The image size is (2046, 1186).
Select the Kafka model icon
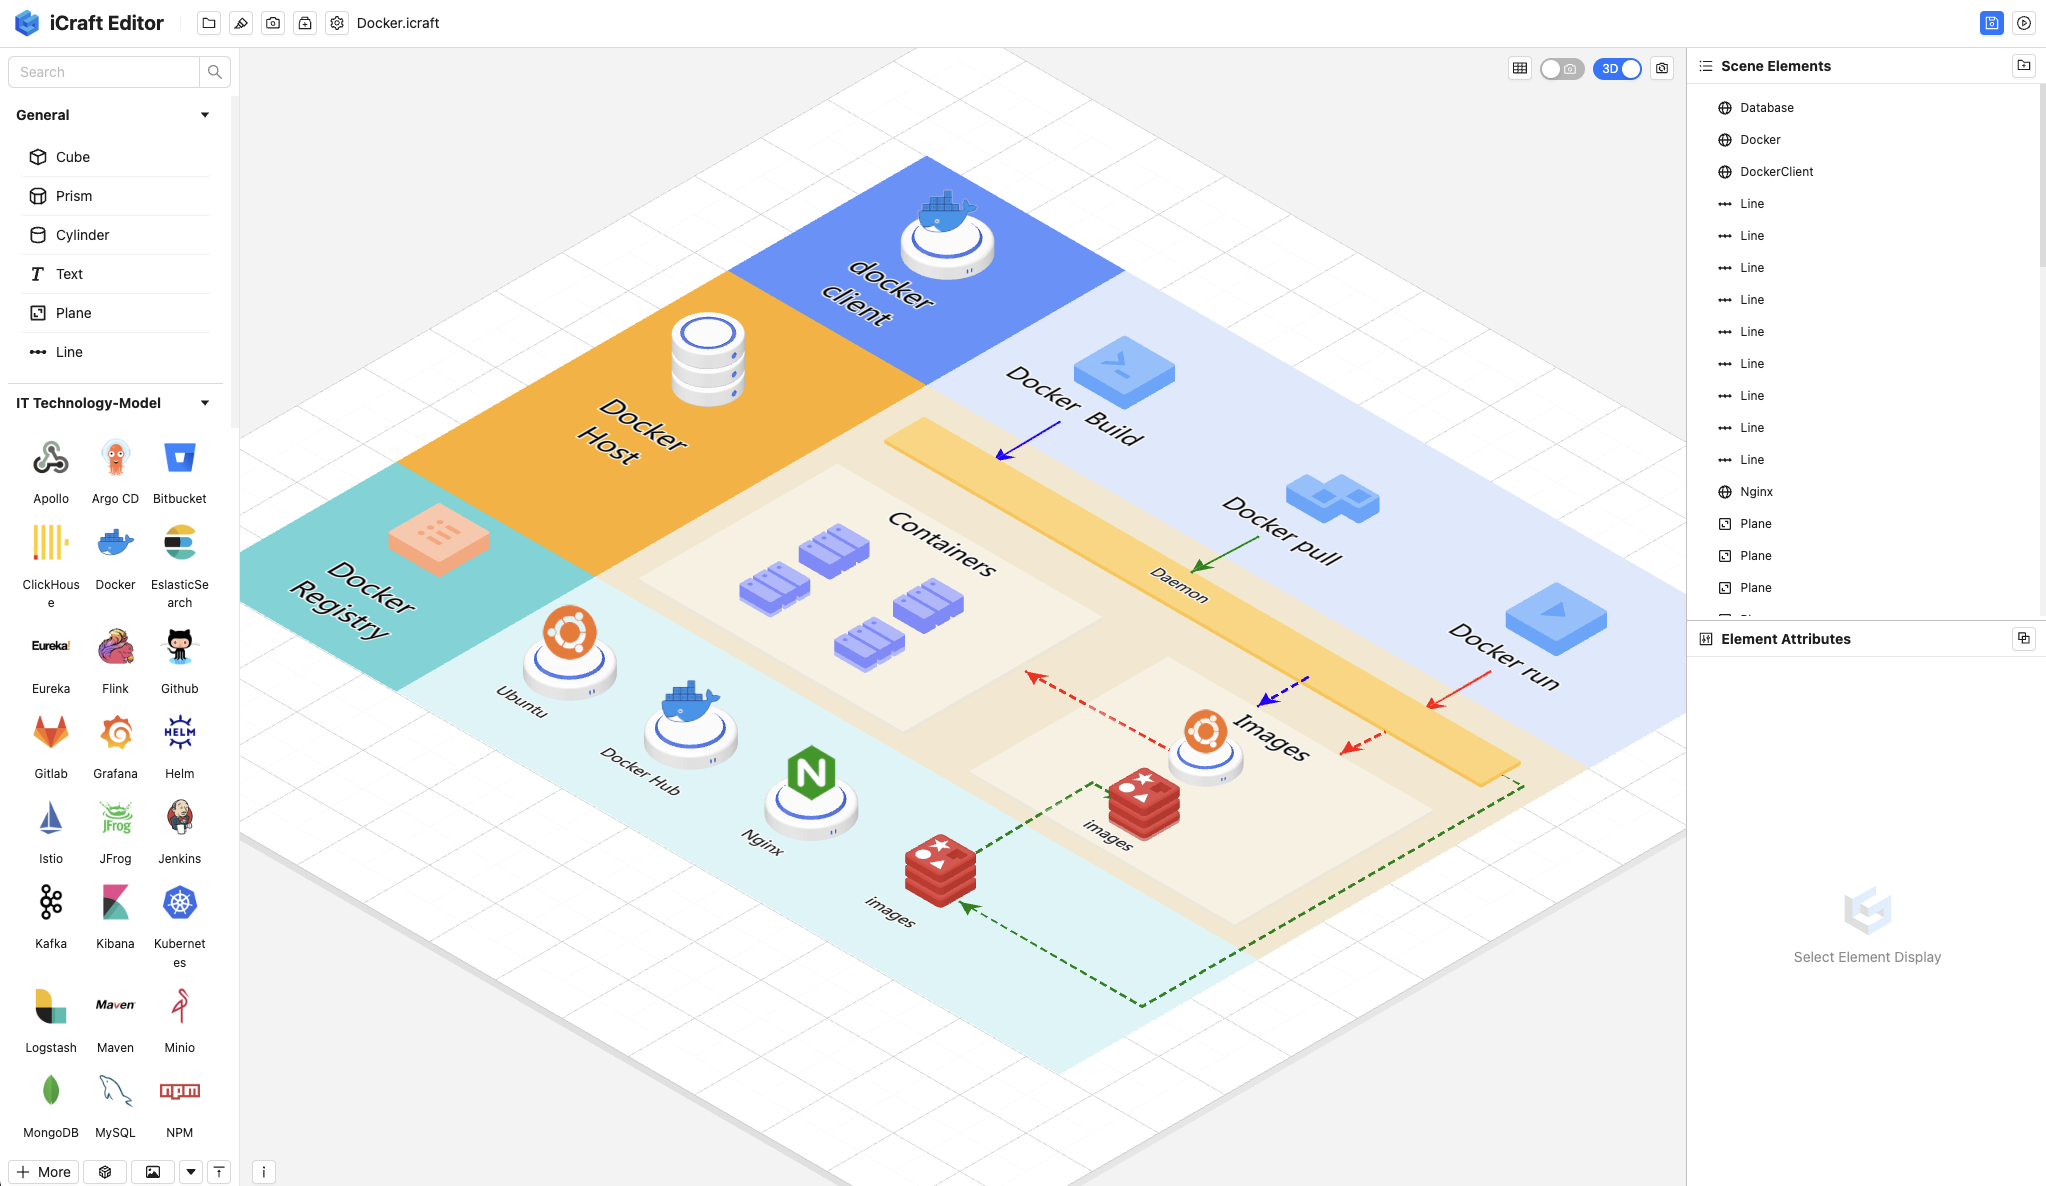click(51, 902)
